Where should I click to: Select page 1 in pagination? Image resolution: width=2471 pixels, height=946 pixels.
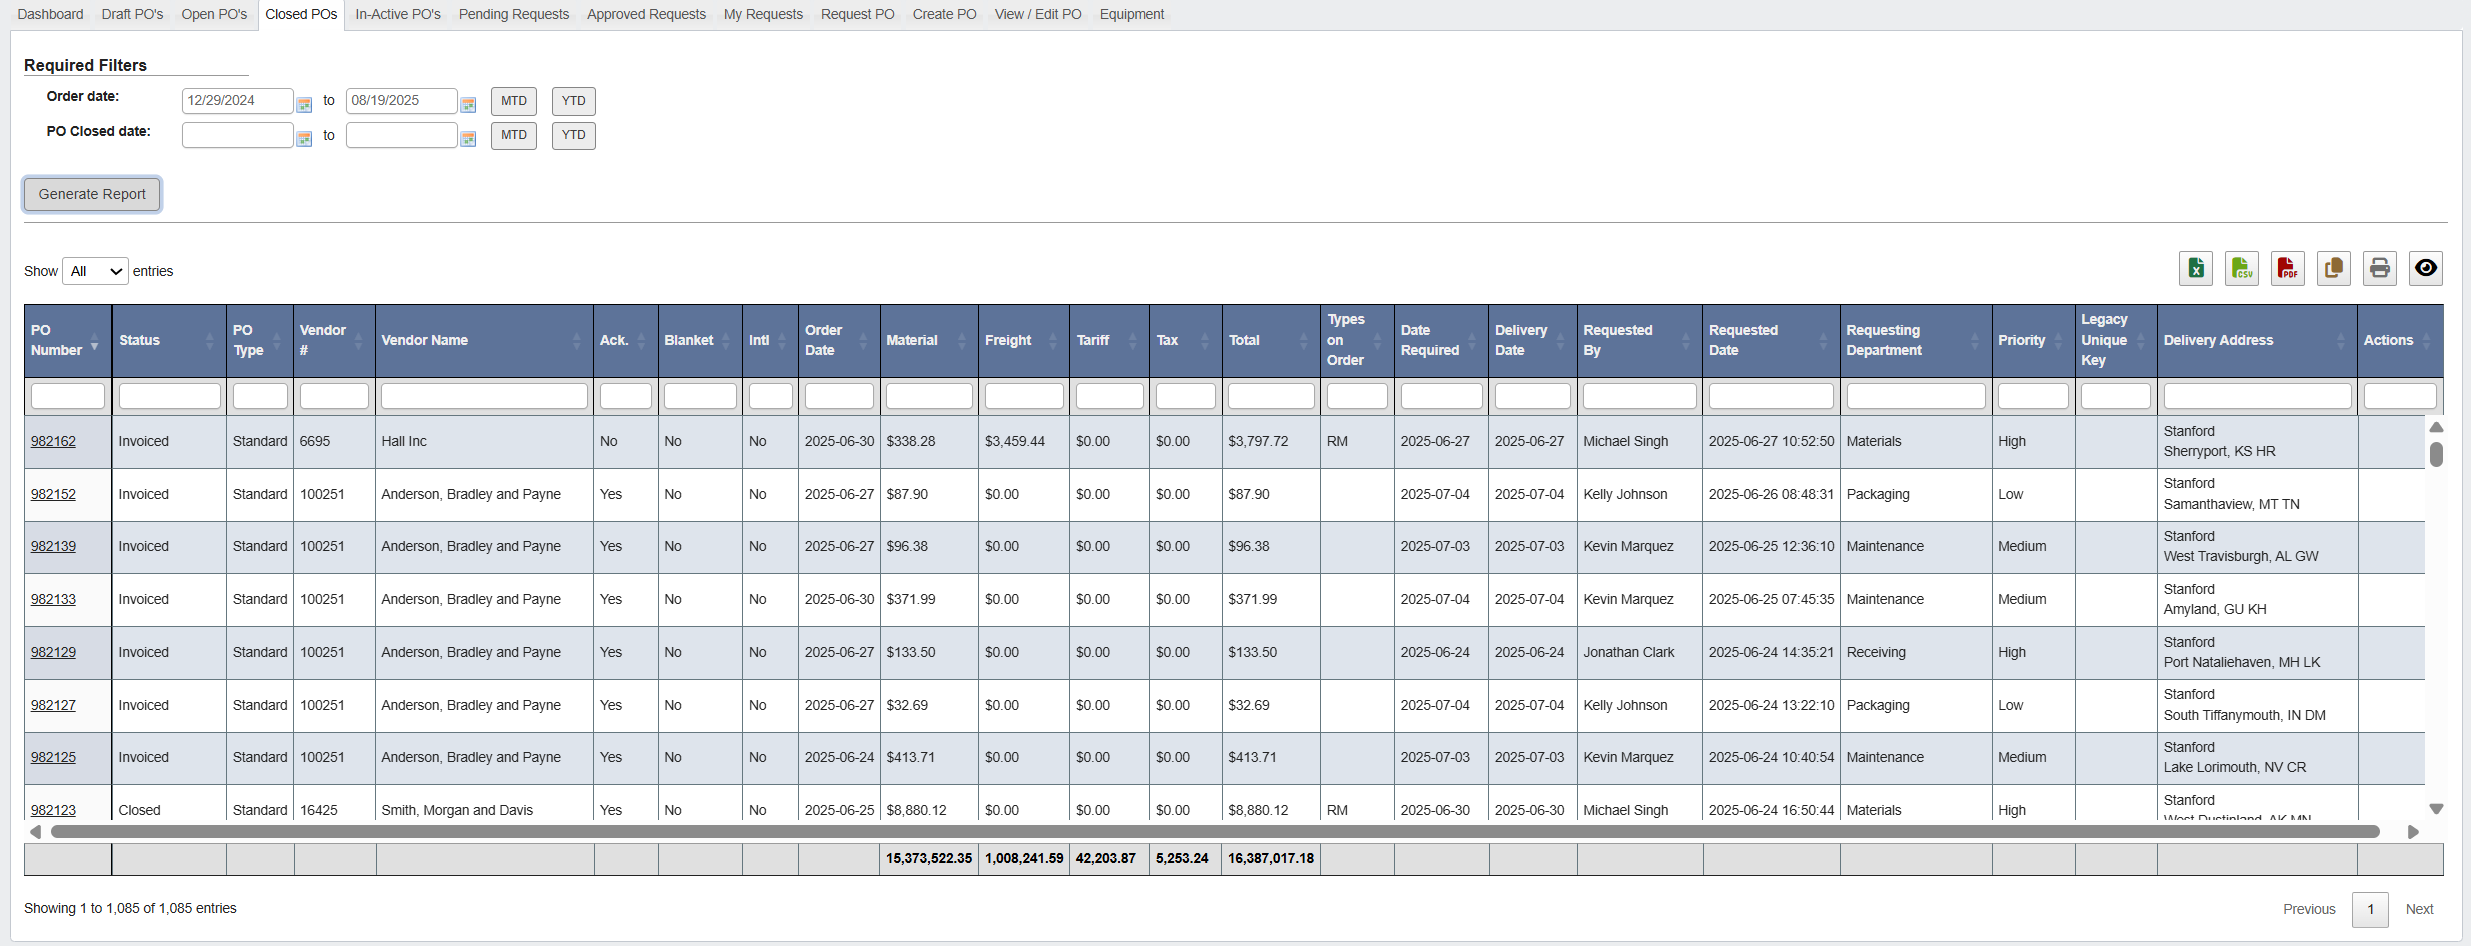(2370, 909)
